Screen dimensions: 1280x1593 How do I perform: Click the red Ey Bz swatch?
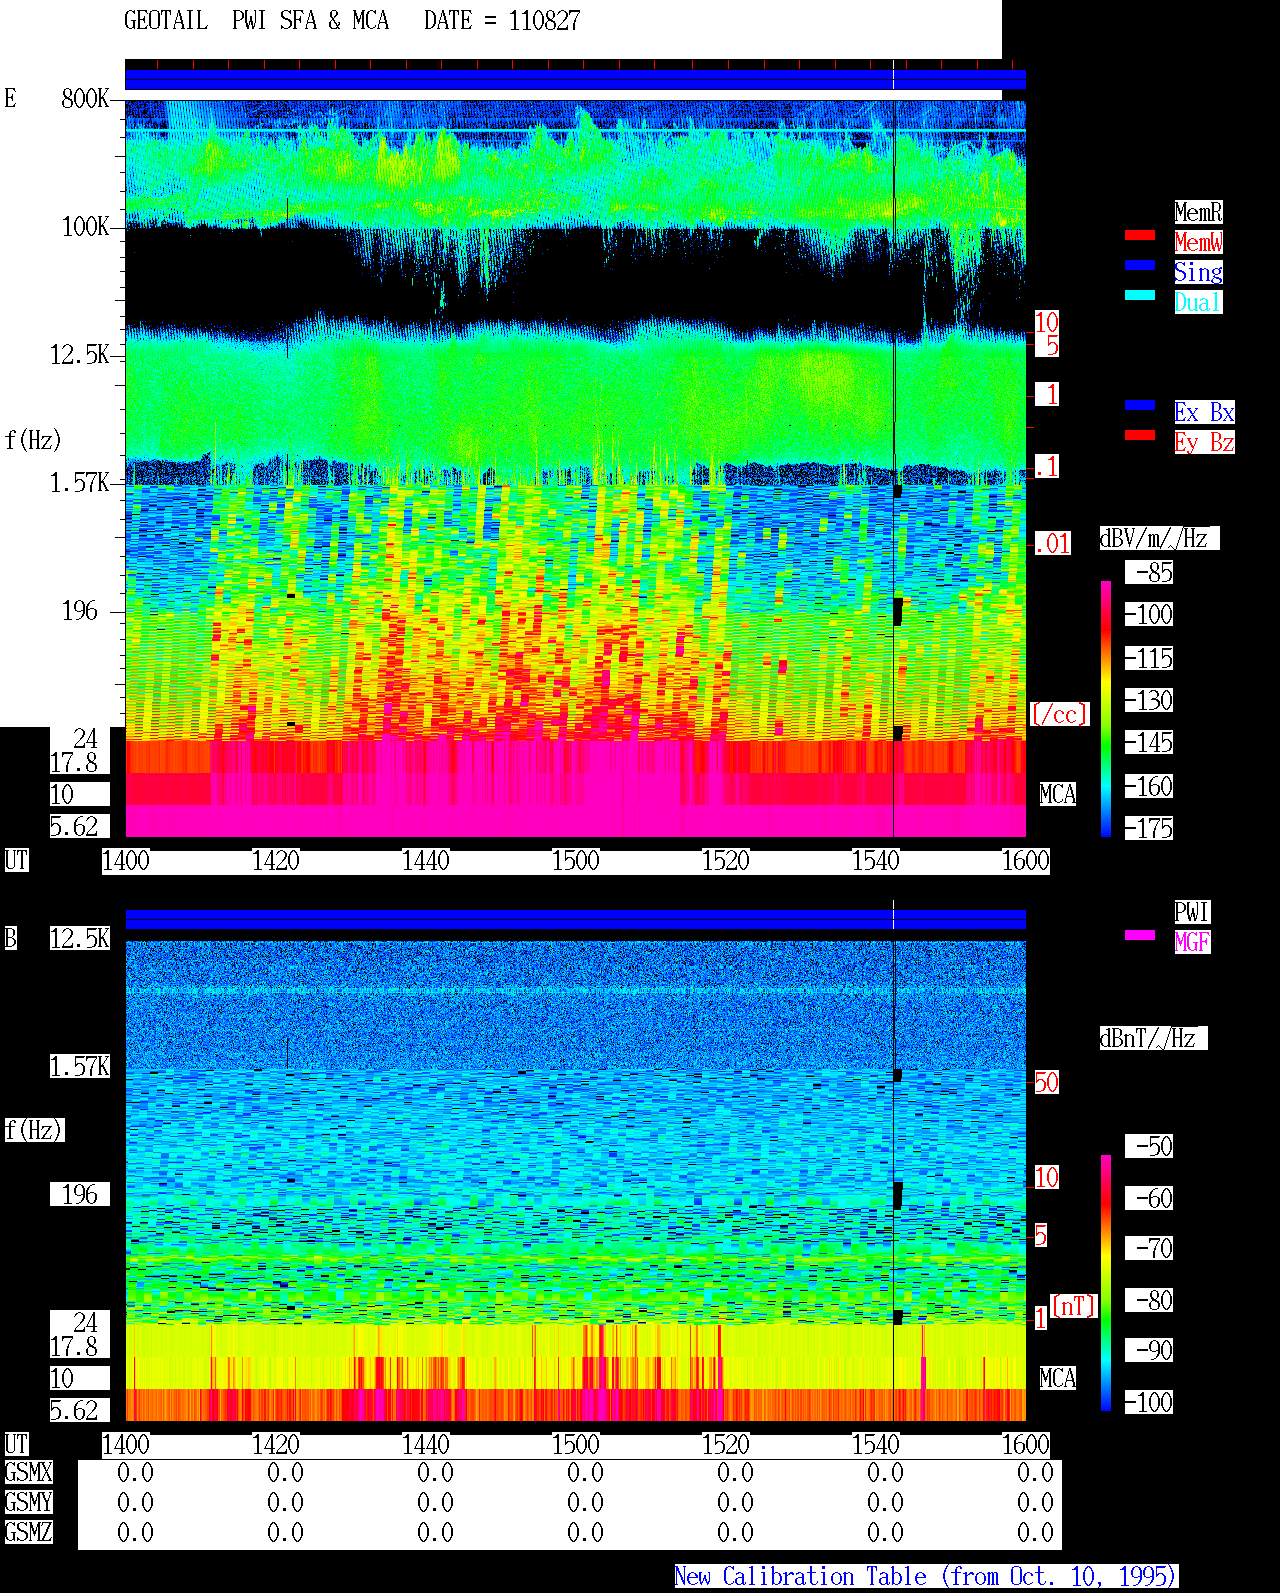coord(1140,435)
